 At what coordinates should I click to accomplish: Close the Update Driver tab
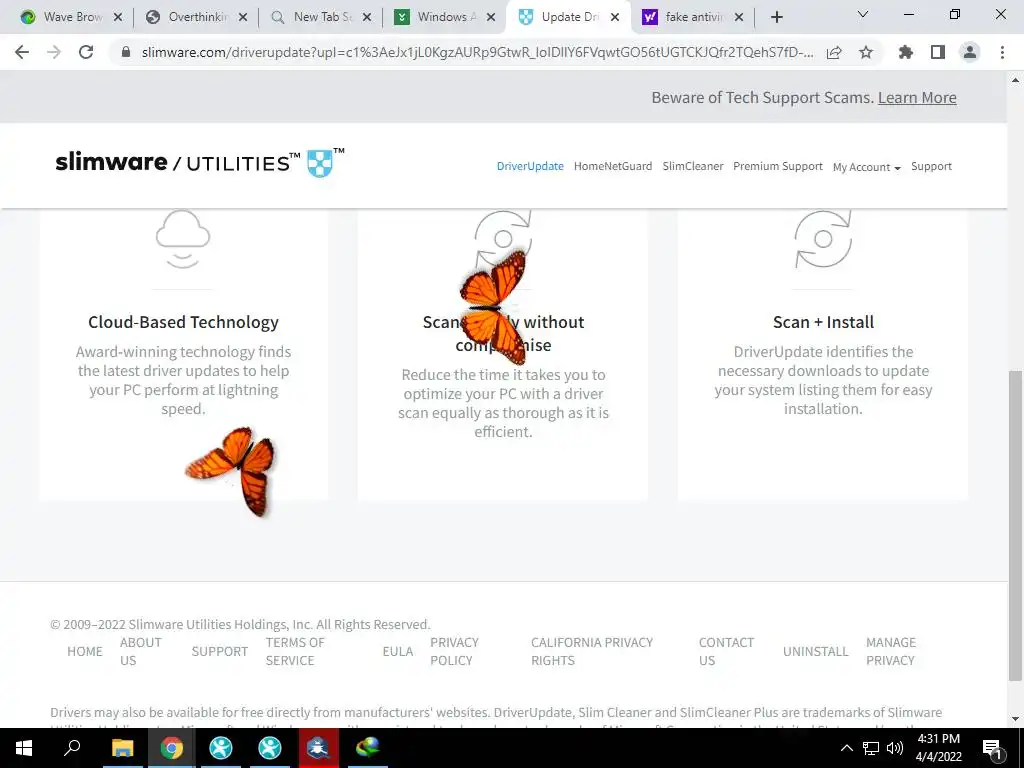615,18
